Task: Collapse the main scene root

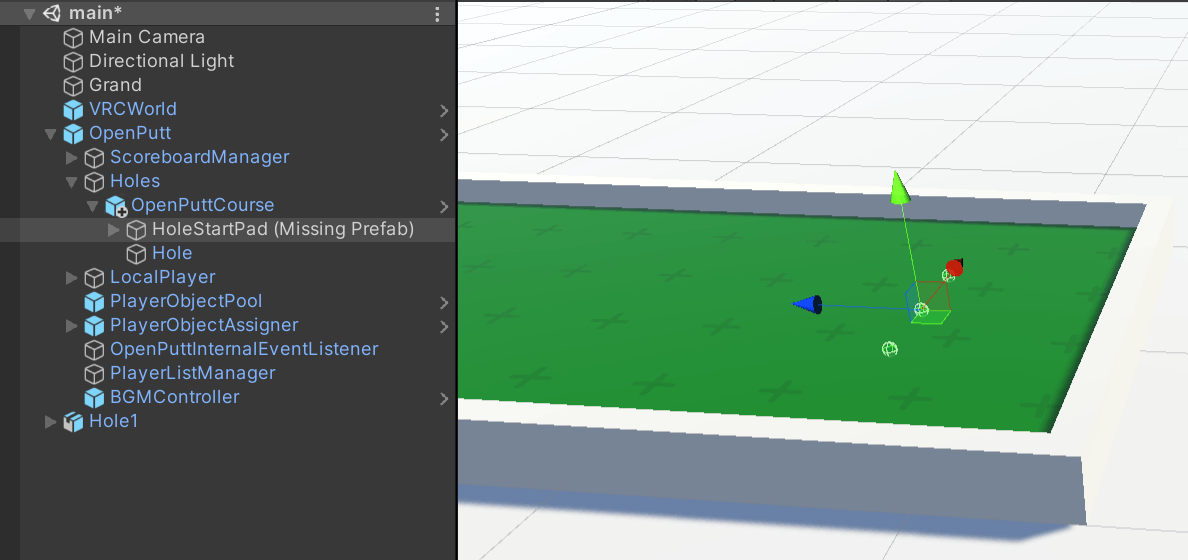Action: (x=30, y=14)
